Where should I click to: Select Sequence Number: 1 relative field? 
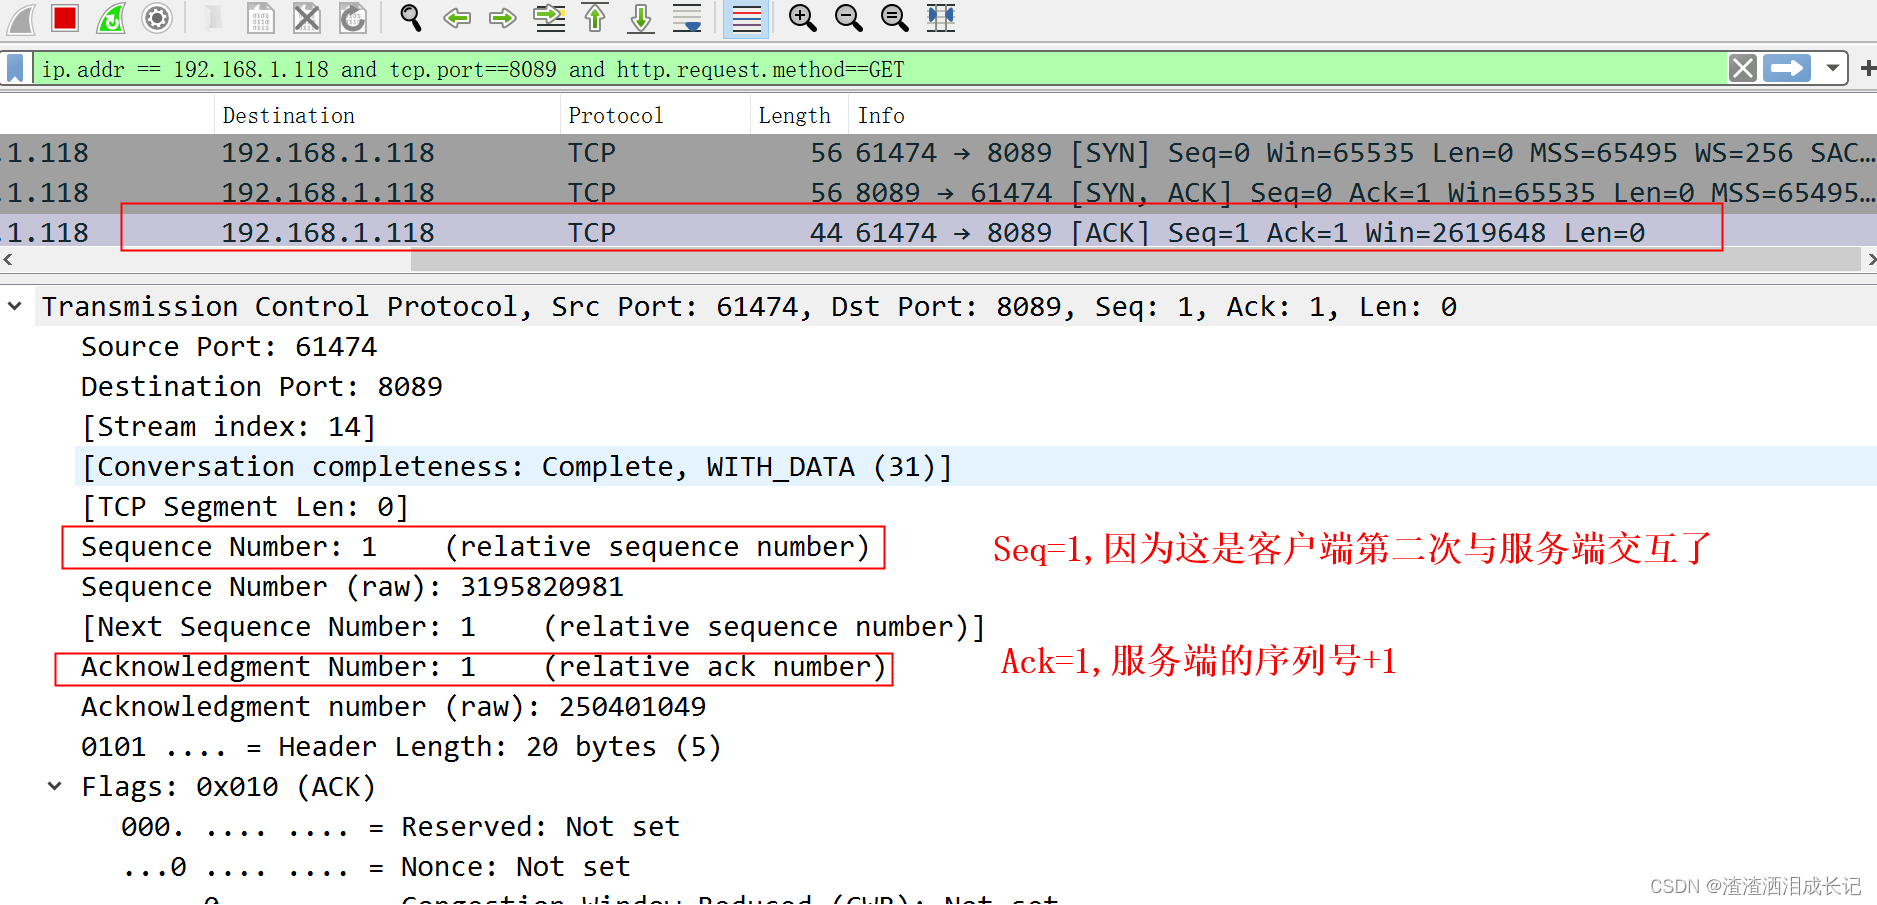pyautogui.click(x=475, y=547)
